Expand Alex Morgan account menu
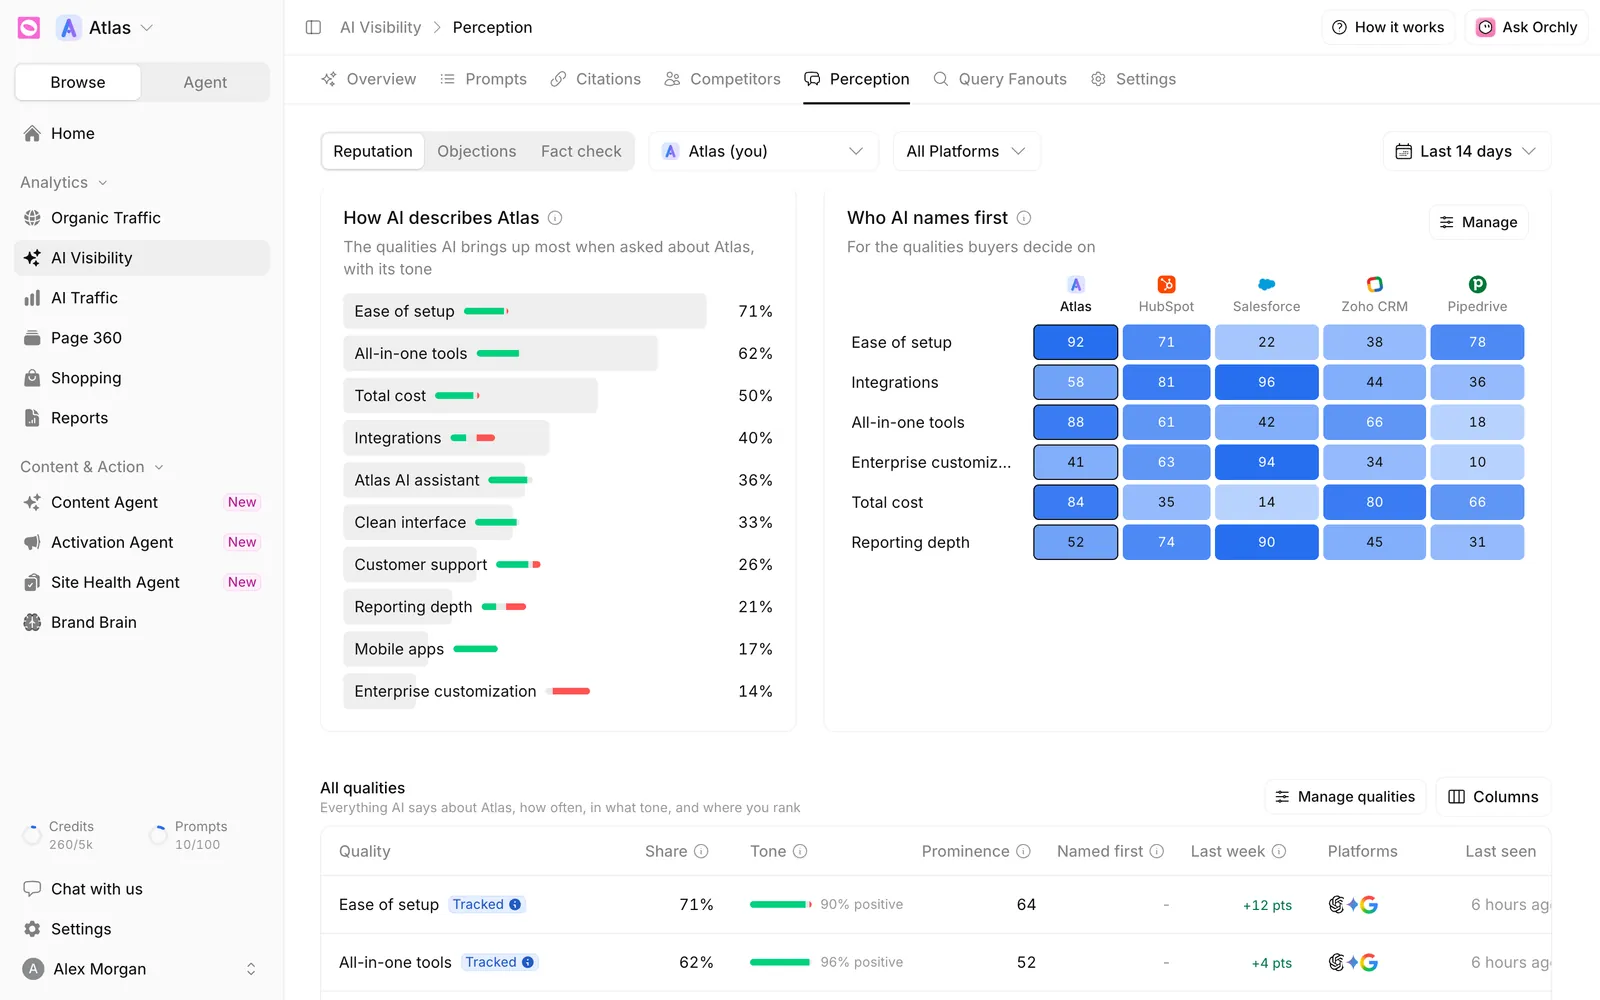This screenshot has width=1600, height=1000. (x=142, y=969)
